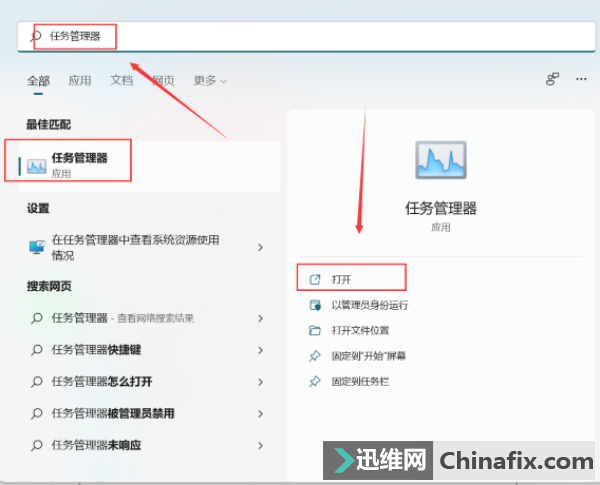Image resolution: width=600 pixels, height=485 pixels.
Task: Click the 以管理员身份运行 shield icon
Action: [x=315, y=305]
